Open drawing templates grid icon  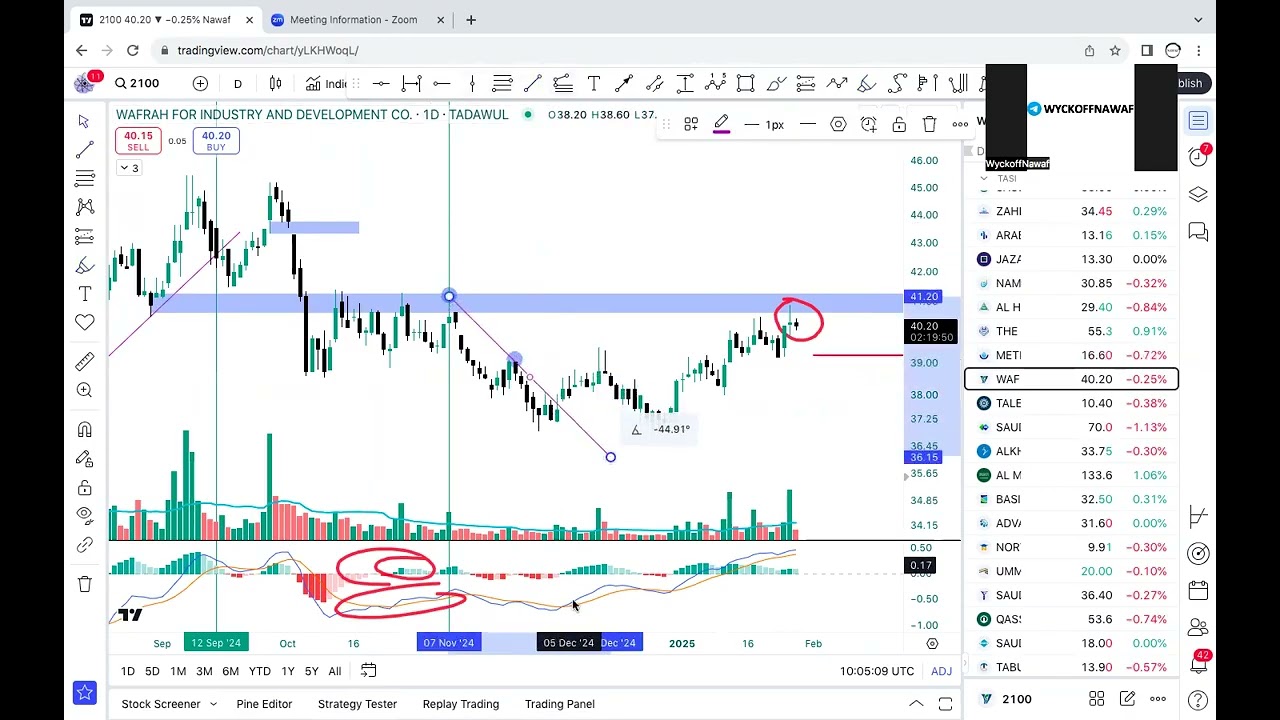[x=691, y=125]
